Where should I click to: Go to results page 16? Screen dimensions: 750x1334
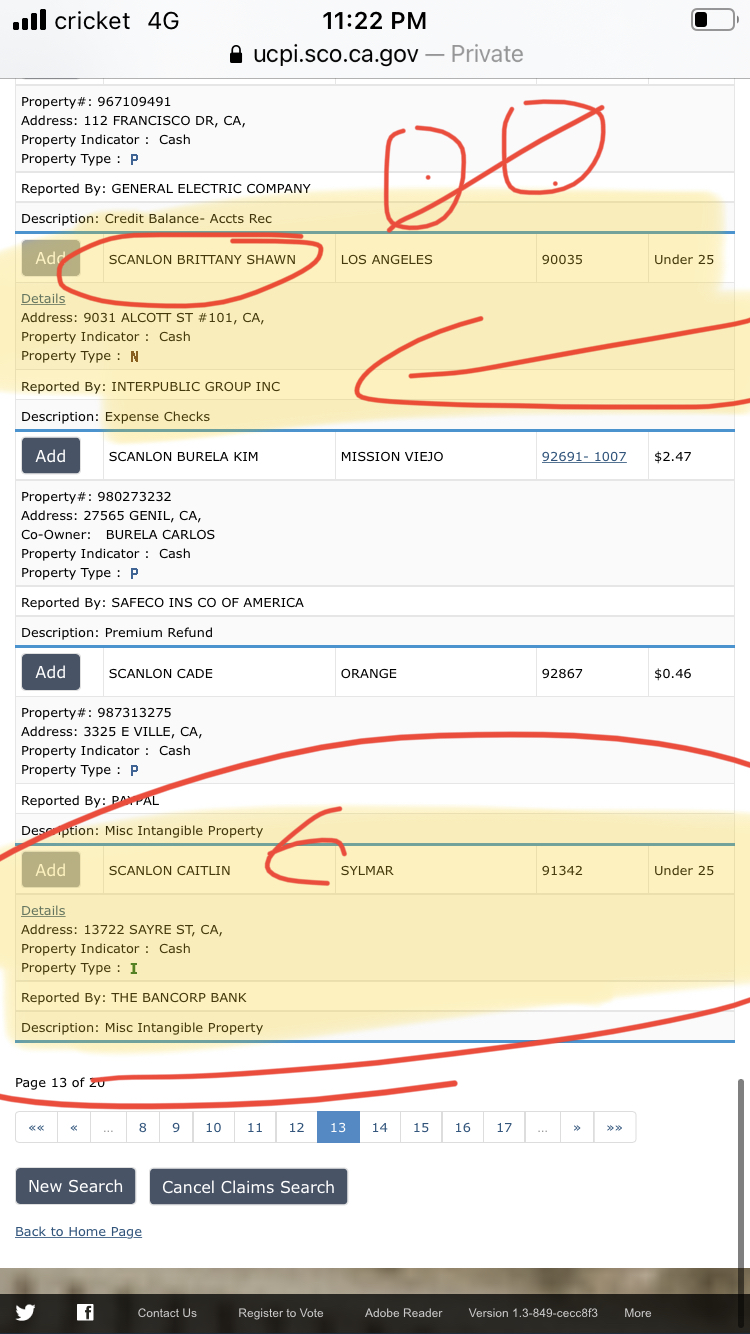click(463, 1127)
